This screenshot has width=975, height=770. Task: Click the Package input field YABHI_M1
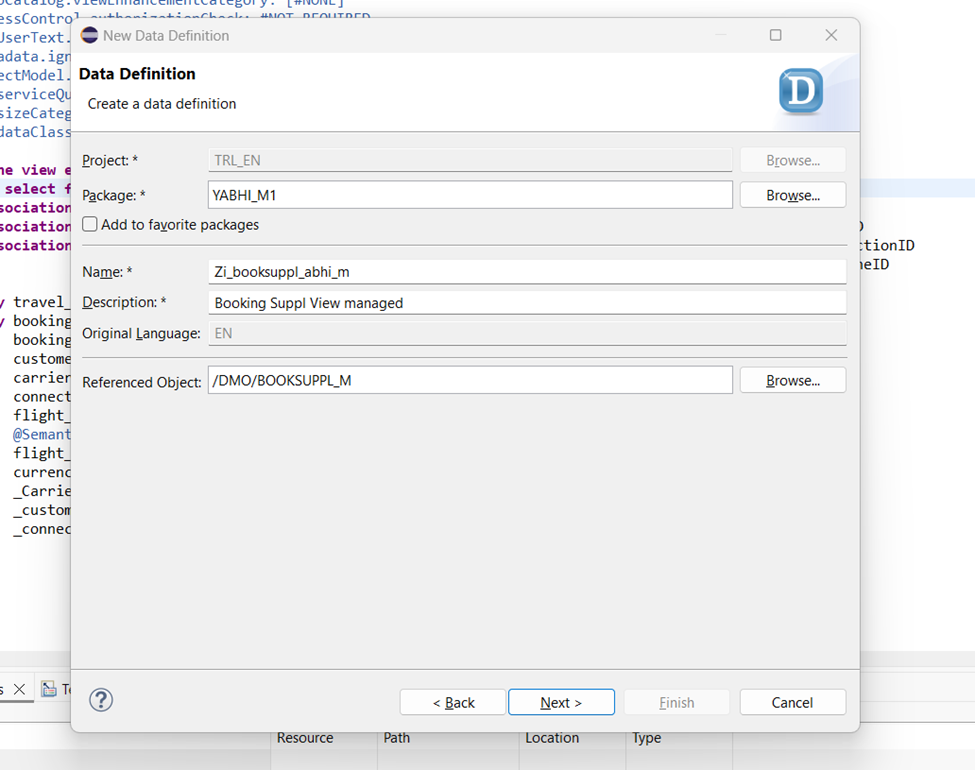tap(470, 195)
